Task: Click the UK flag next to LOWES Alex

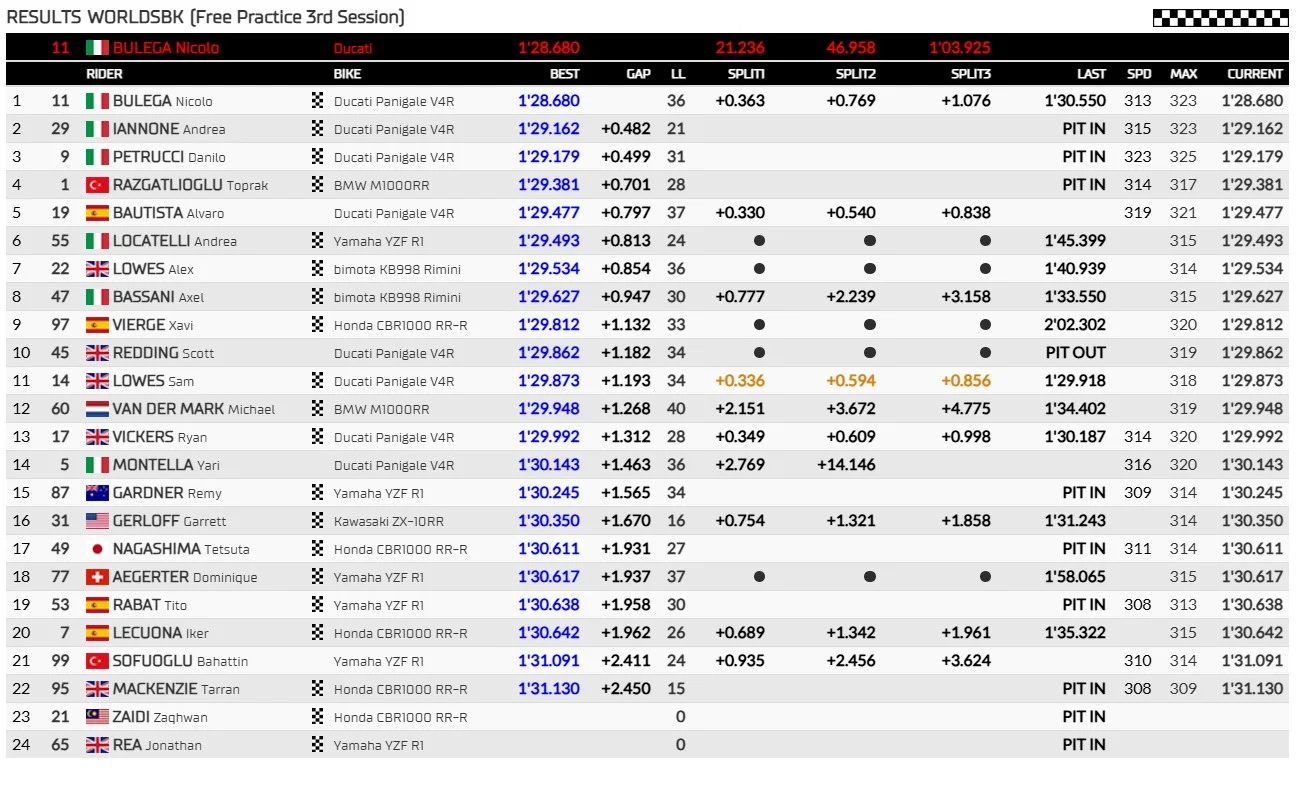Action: (x=97, y=269)
